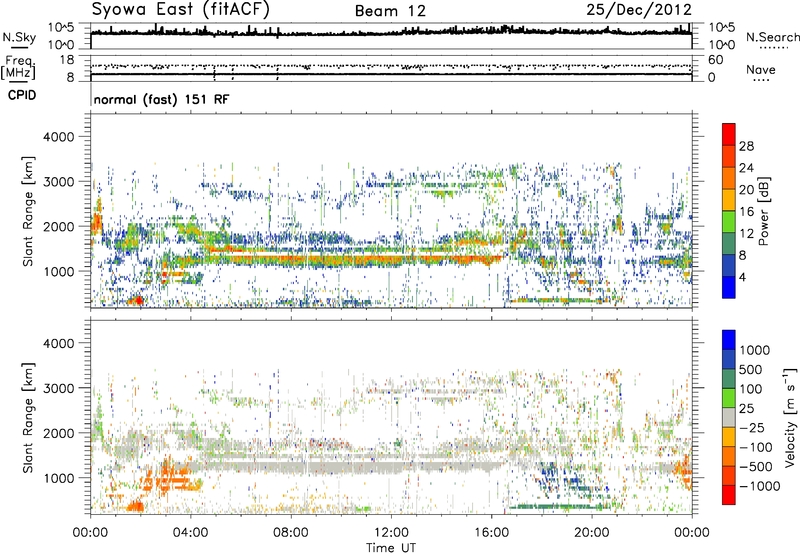Click the '-1000' velocity colorbar tick

pyautogui.click(x=759, y=486)
